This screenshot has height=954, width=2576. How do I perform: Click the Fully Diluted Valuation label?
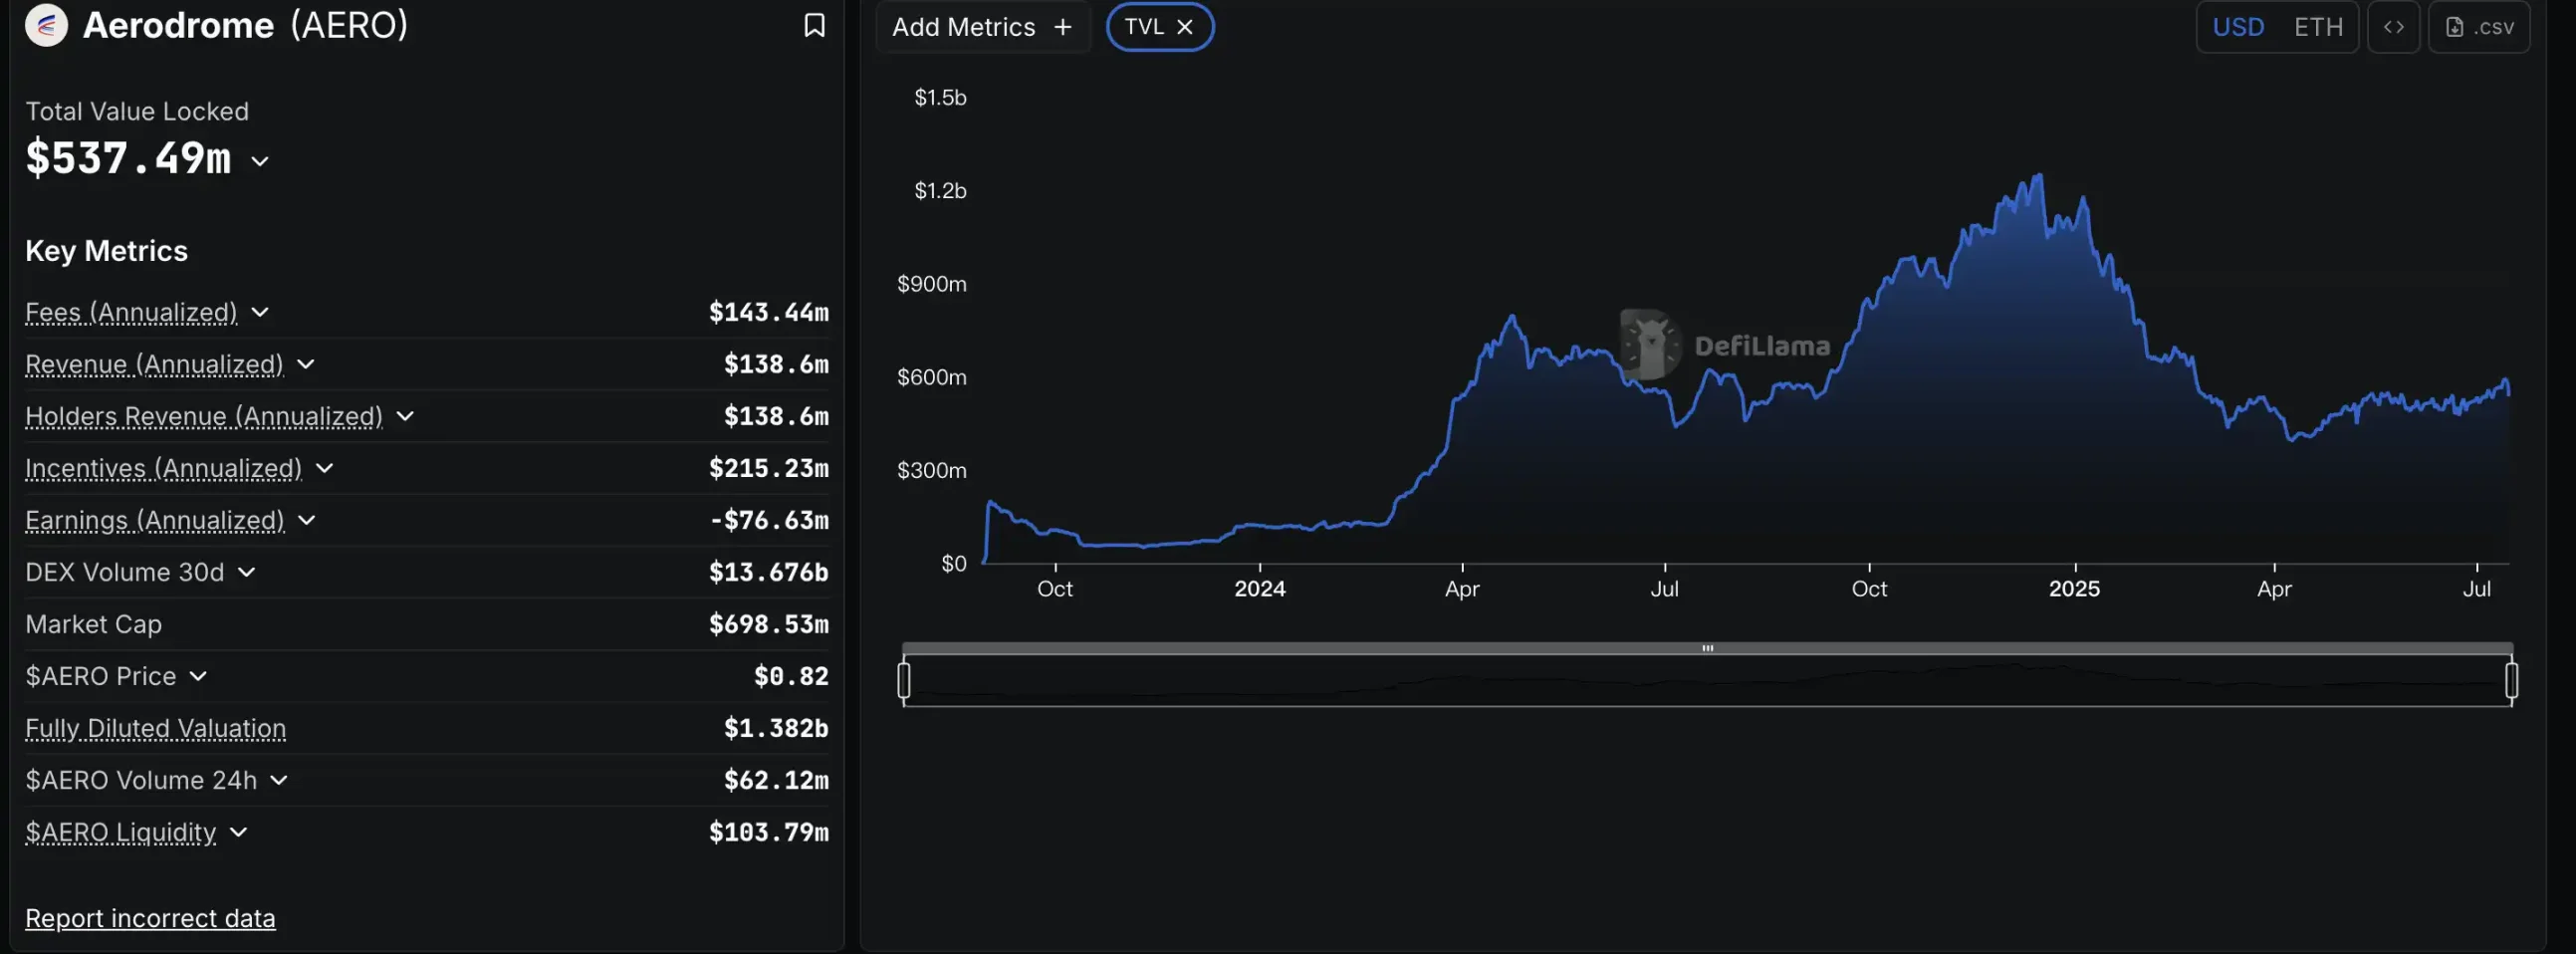(155, 728)
